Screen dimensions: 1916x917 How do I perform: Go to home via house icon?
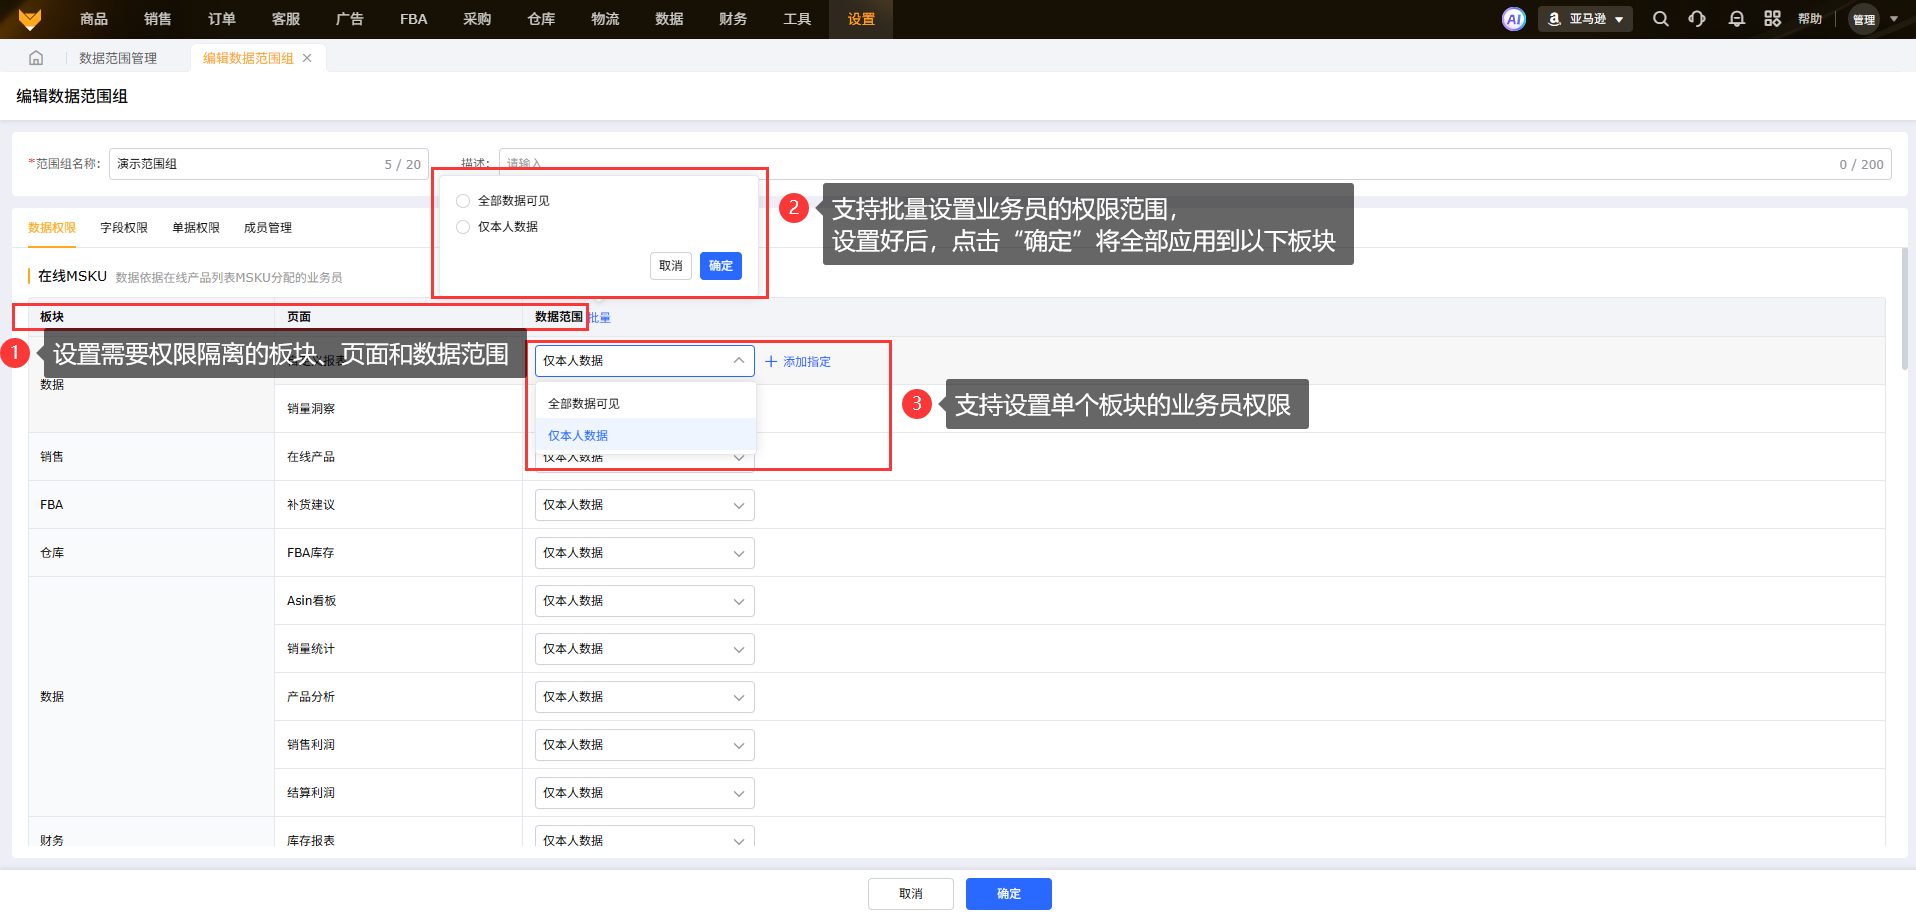pyautogui.click(x=36, y=58)
